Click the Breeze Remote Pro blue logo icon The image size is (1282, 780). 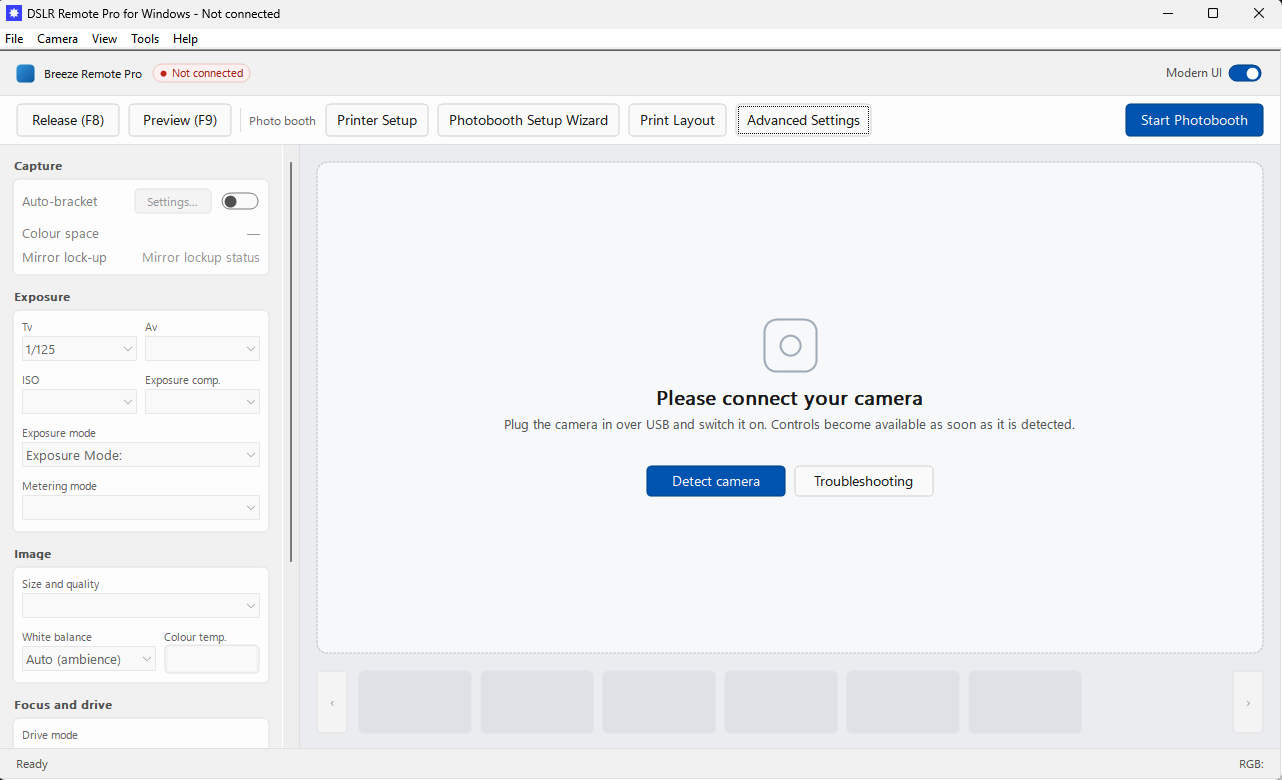pos(25,74)
